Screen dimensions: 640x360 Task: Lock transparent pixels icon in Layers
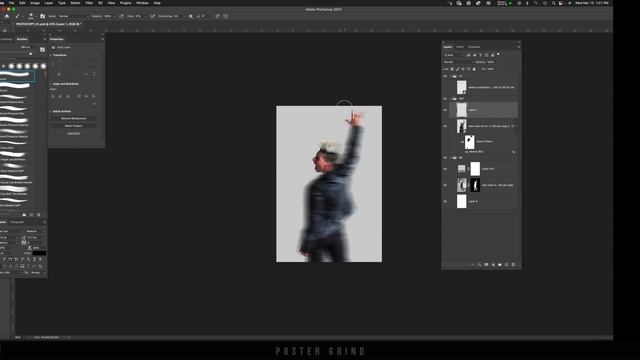452,69
